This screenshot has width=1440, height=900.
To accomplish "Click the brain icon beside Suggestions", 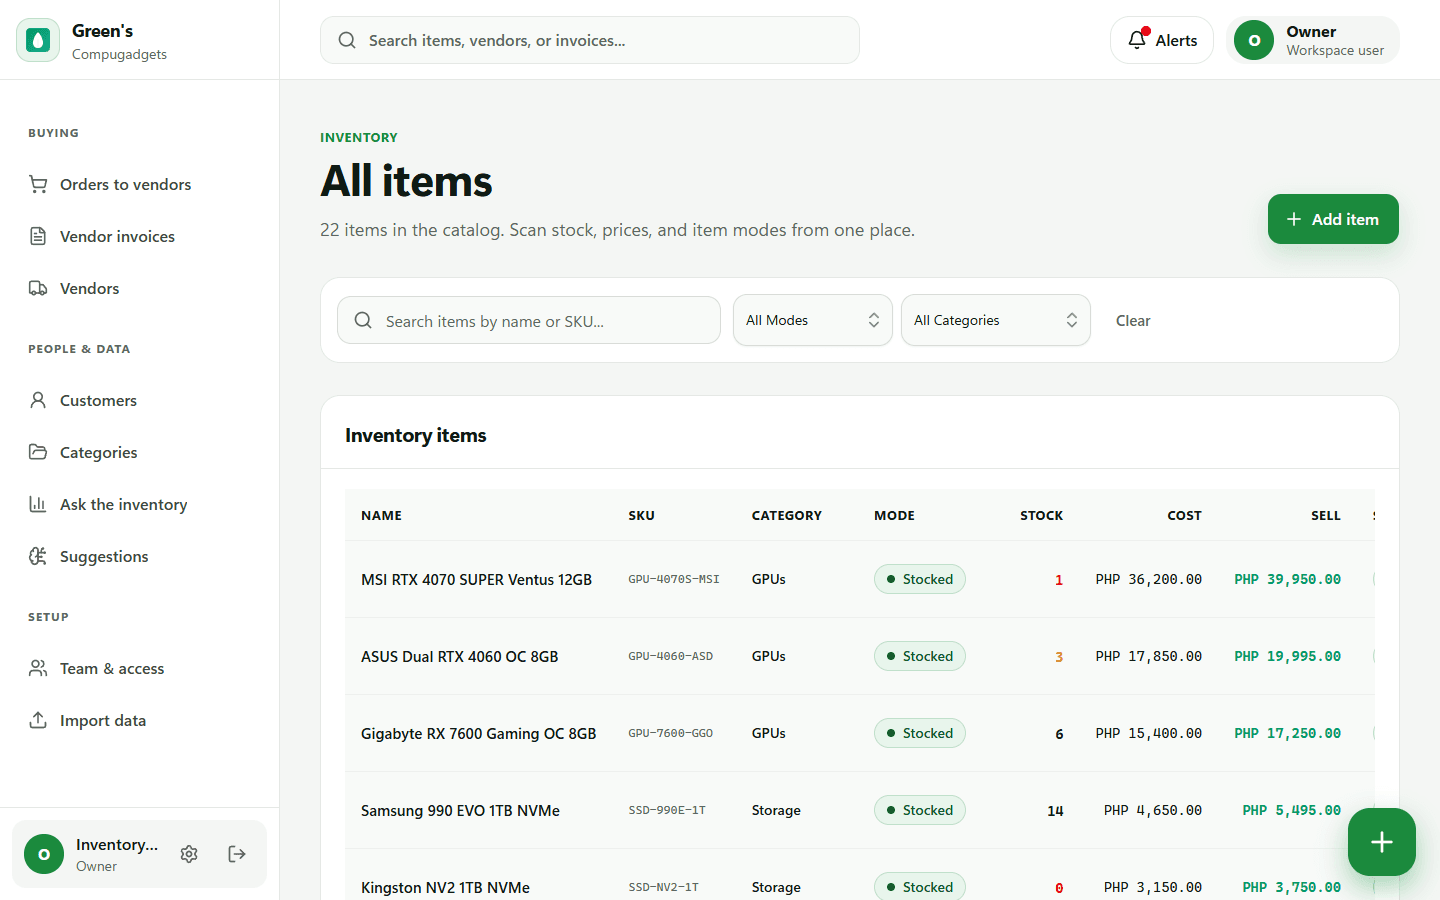I will (x=38, y=556).
